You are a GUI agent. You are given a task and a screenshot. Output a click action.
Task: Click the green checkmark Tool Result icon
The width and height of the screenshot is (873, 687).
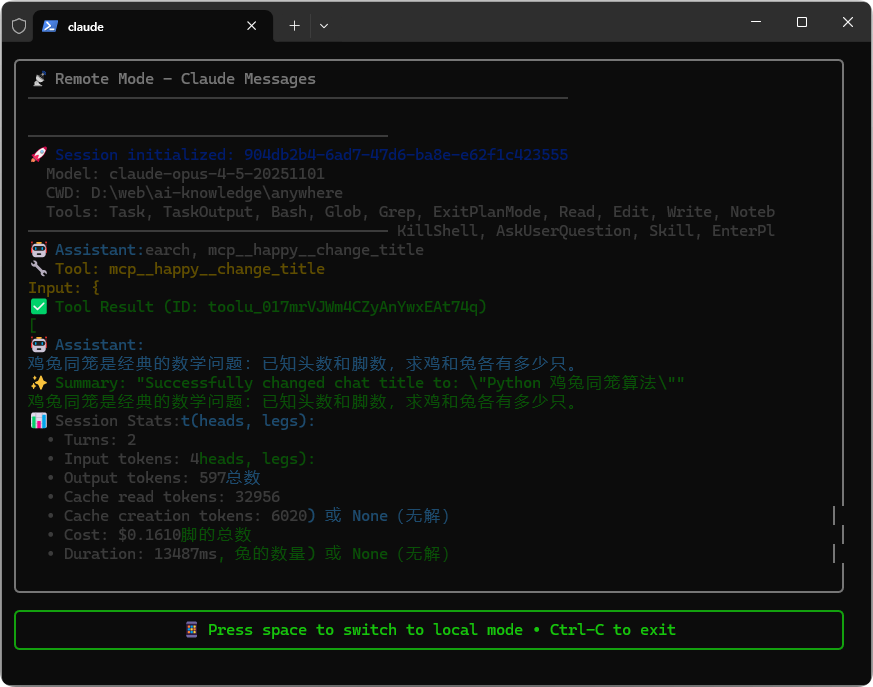[x=39, y=306]
